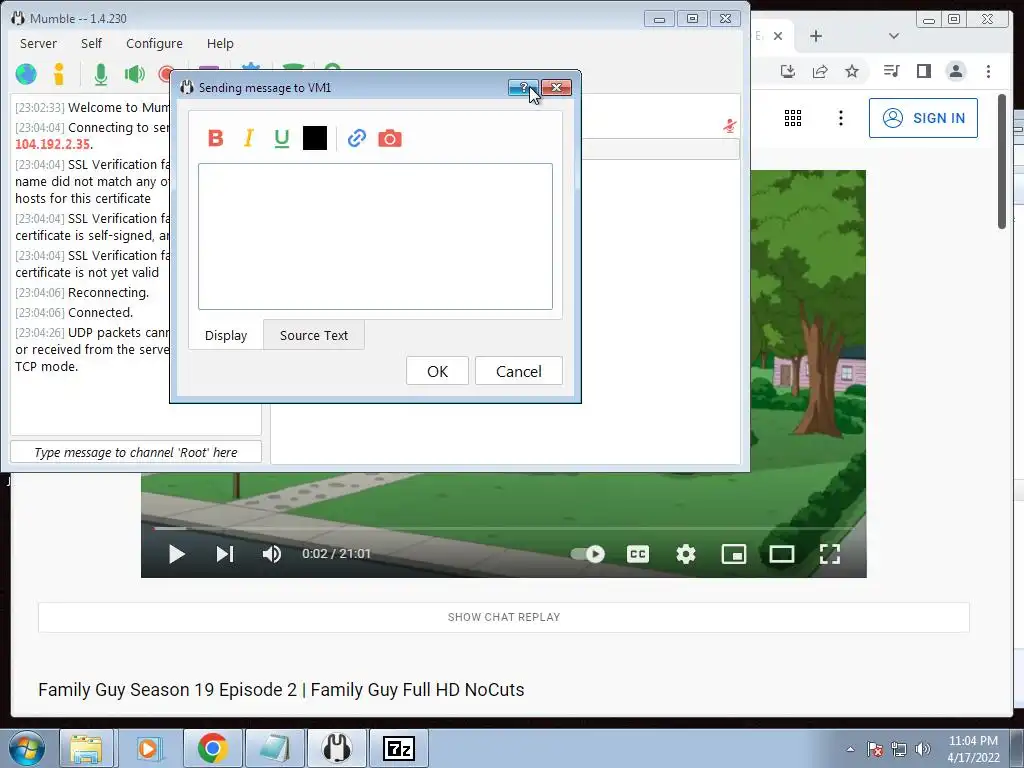Open network tray icon
1024x768 pixels.
tap(899, 749)
